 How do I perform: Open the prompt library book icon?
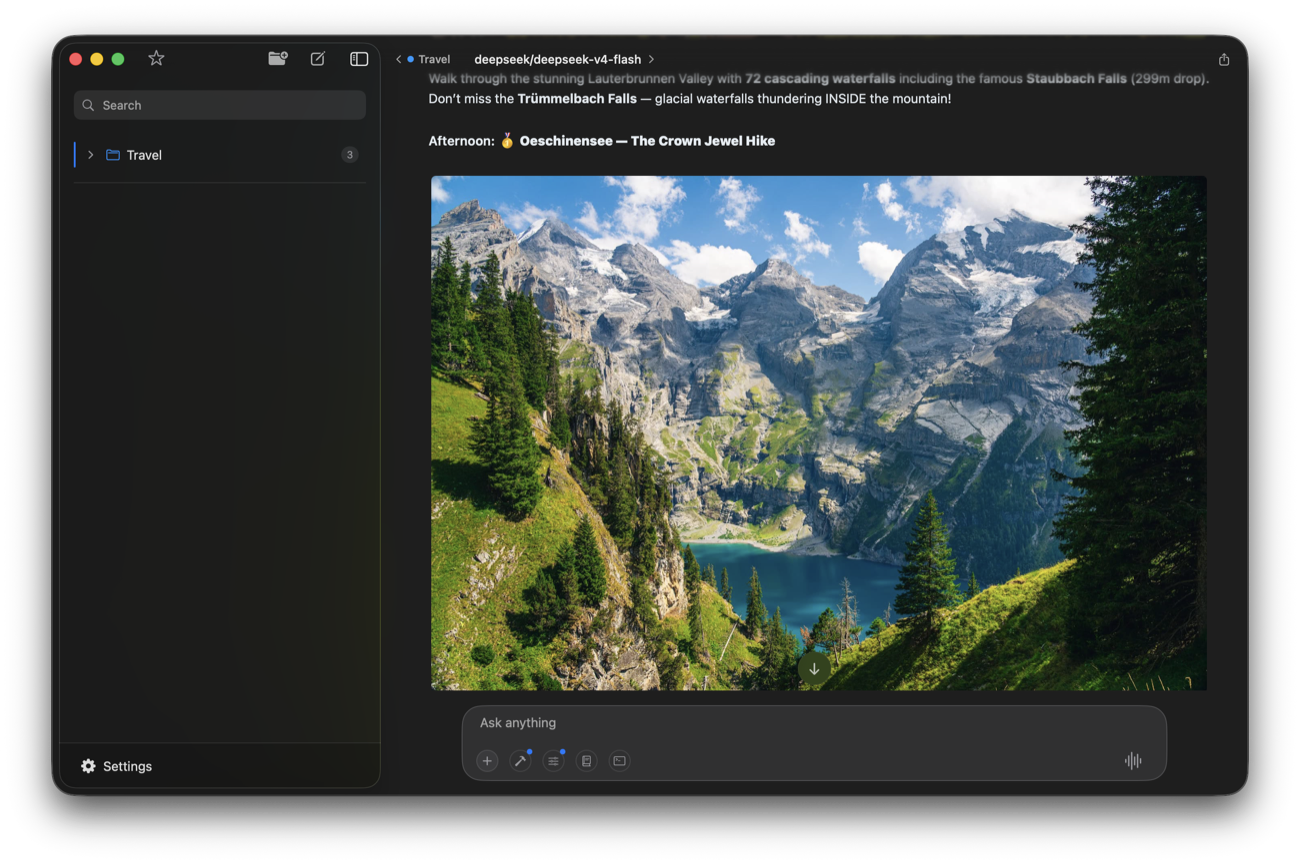point(587,761)
